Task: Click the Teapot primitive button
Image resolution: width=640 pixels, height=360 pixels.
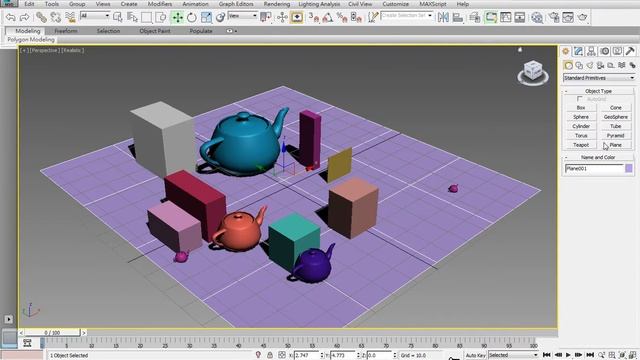Action: (581, 145)
